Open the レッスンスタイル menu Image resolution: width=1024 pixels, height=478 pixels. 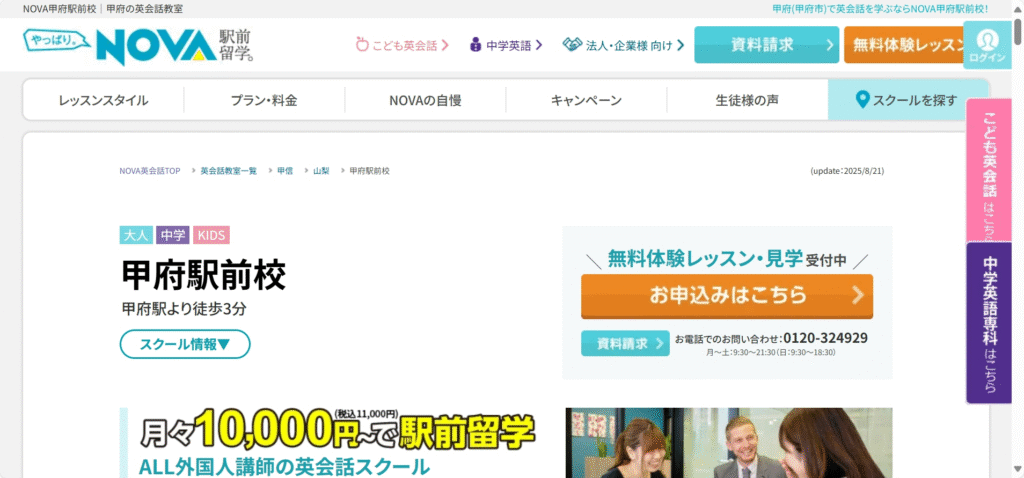coord(103,100)
